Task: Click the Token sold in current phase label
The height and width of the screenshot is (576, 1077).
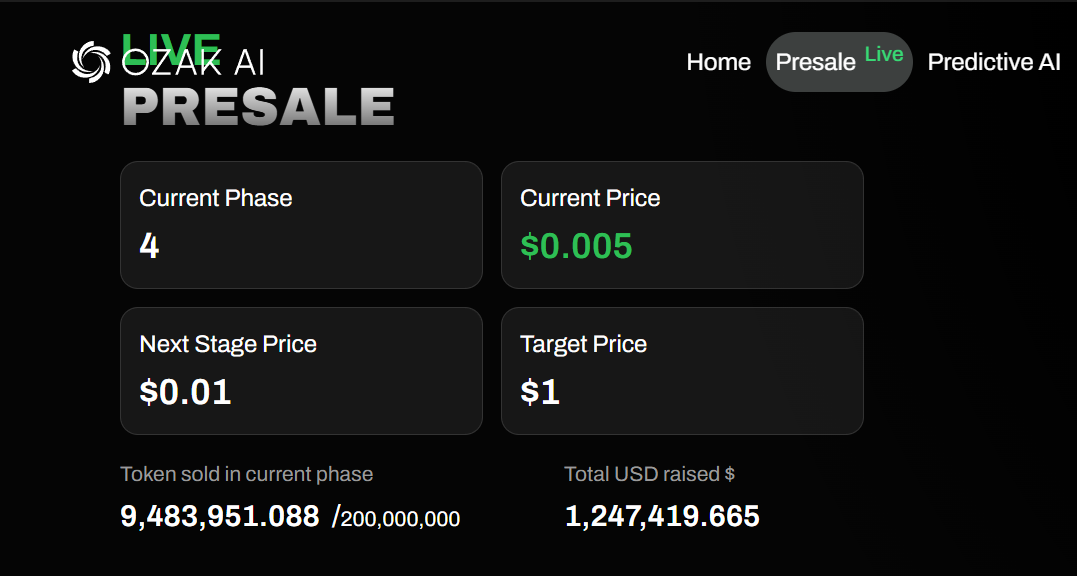Action: (247, 474)
